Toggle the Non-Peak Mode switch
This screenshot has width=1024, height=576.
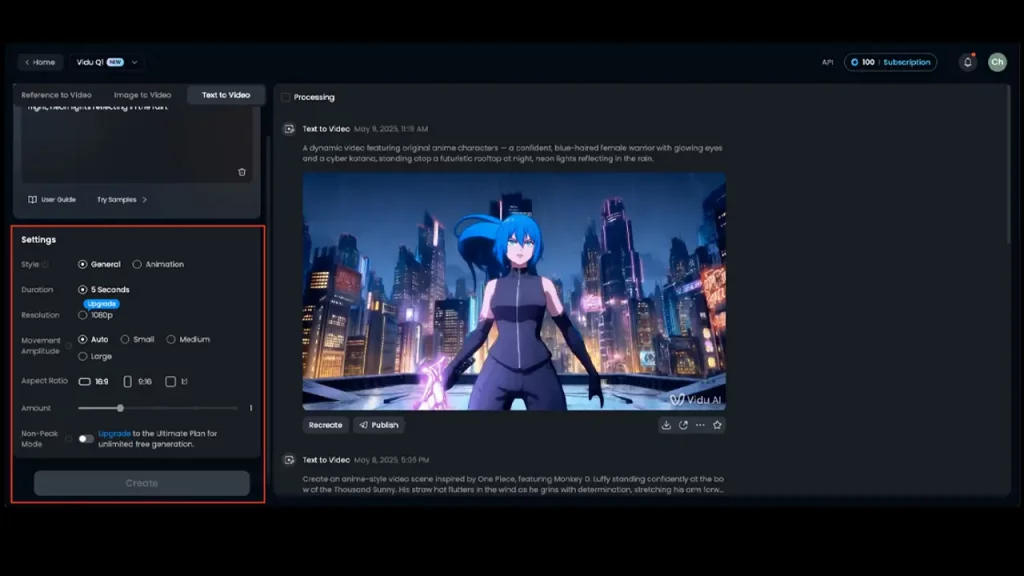(86, 439)
